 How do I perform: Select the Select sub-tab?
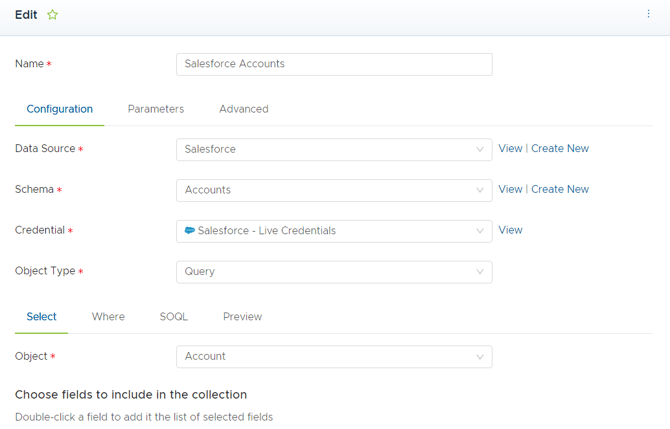(x=41, y=317)
